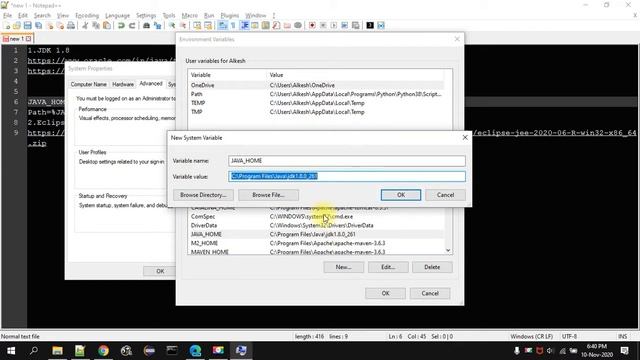Open the Windows Start menu
The image size is (640, 360).
point(11,350)
